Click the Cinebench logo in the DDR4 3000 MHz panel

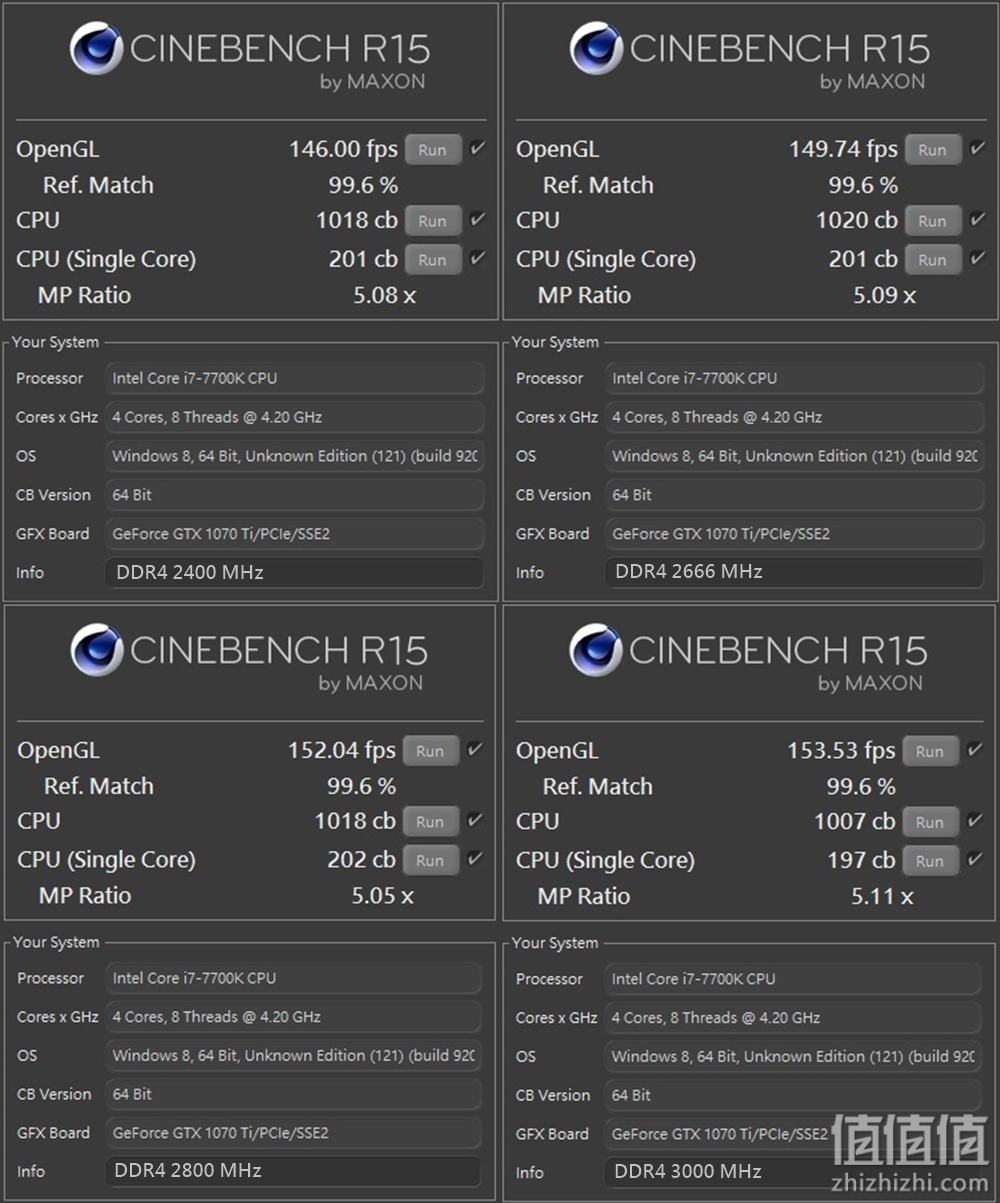595,651
